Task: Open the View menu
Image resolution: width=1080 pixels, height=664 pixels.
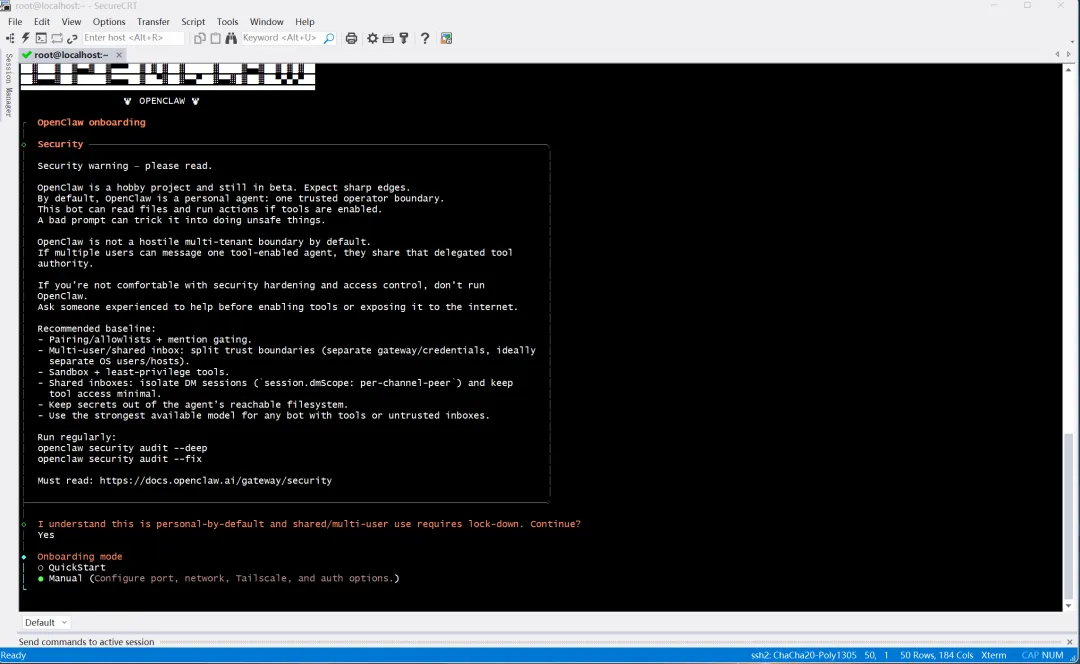Action: click(x=71, y=21)
